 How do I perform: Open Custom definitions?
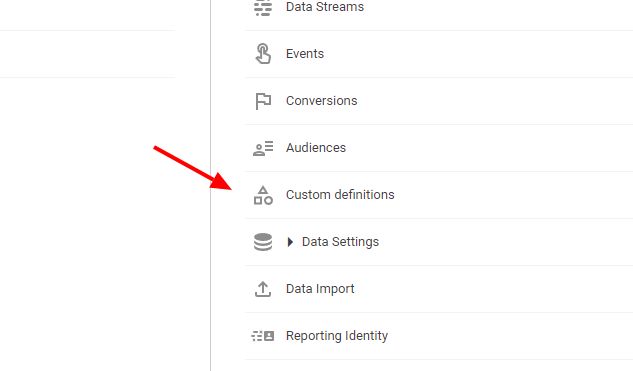point(340,195)
